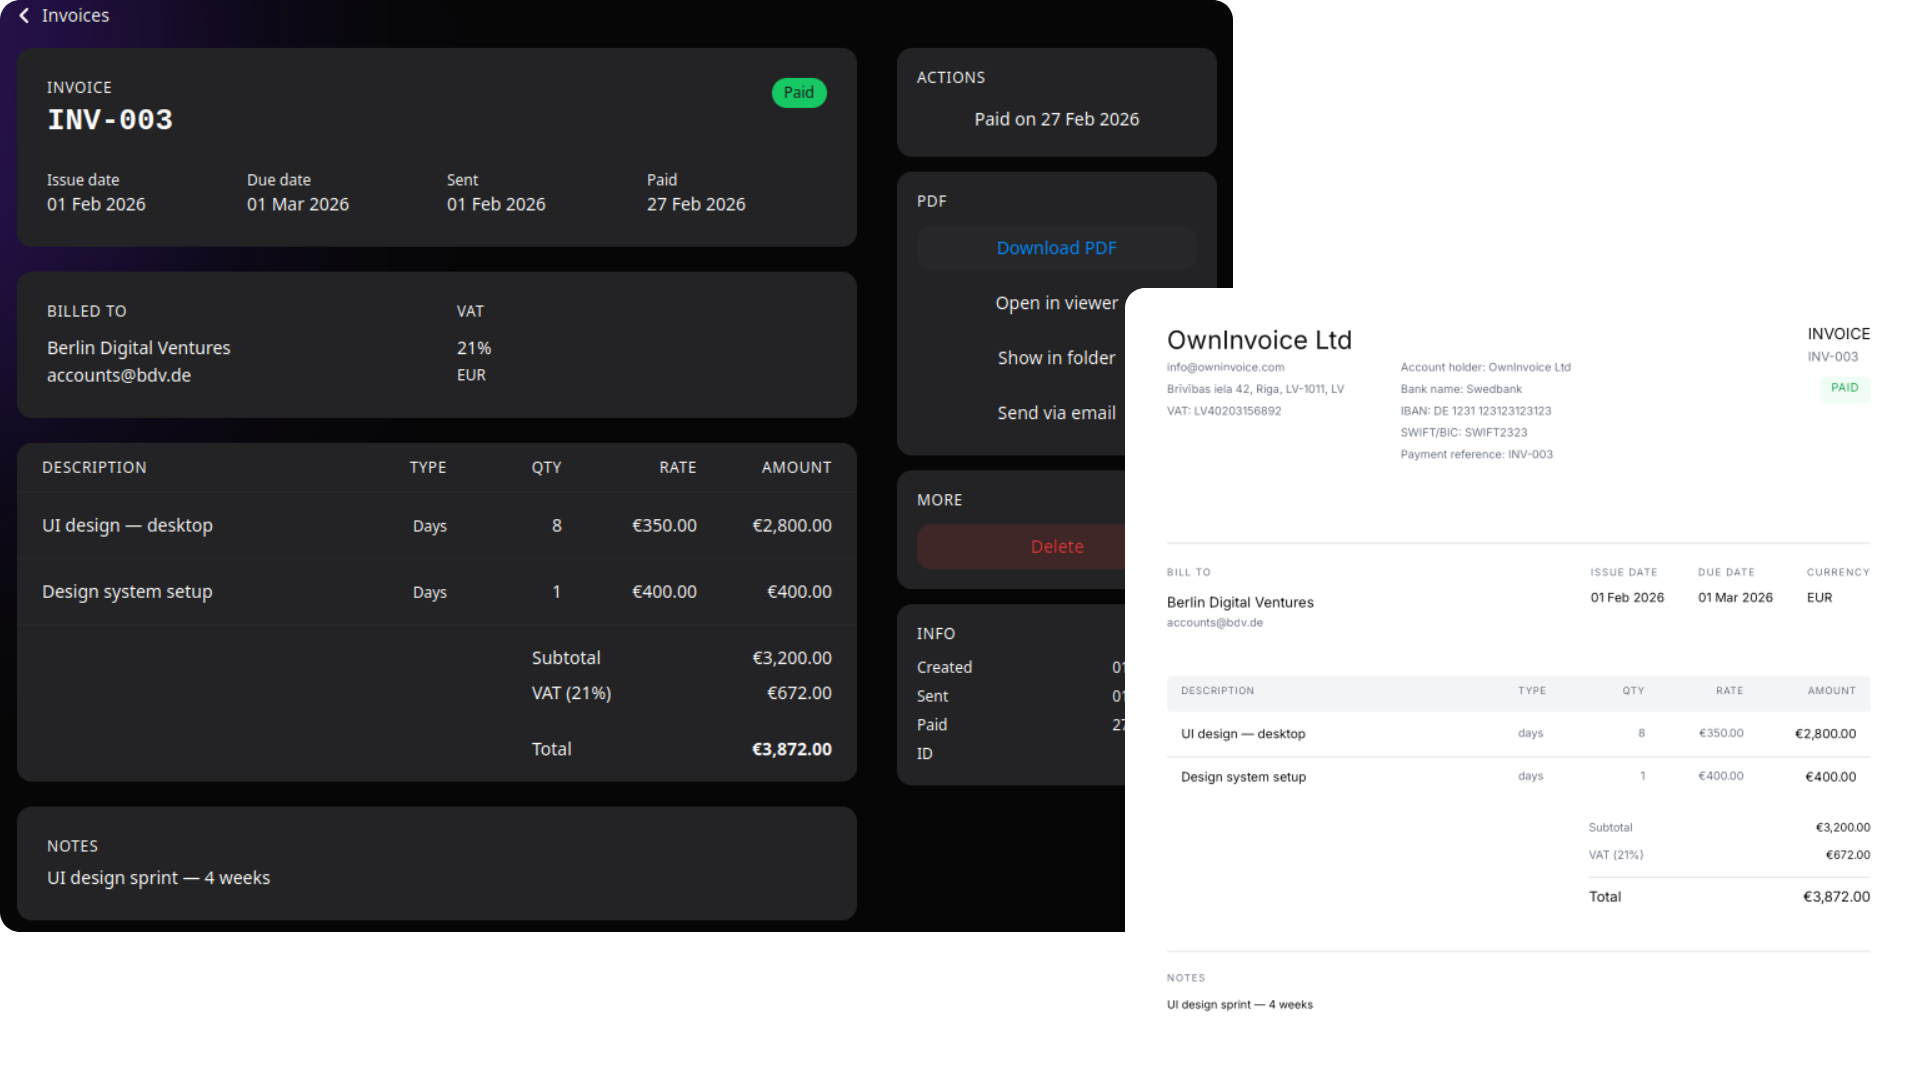This screenshot has width=1920, height=1080.
Task: Select Berlin Digital Ventures in Billed To card
Action: coord(139,348)
